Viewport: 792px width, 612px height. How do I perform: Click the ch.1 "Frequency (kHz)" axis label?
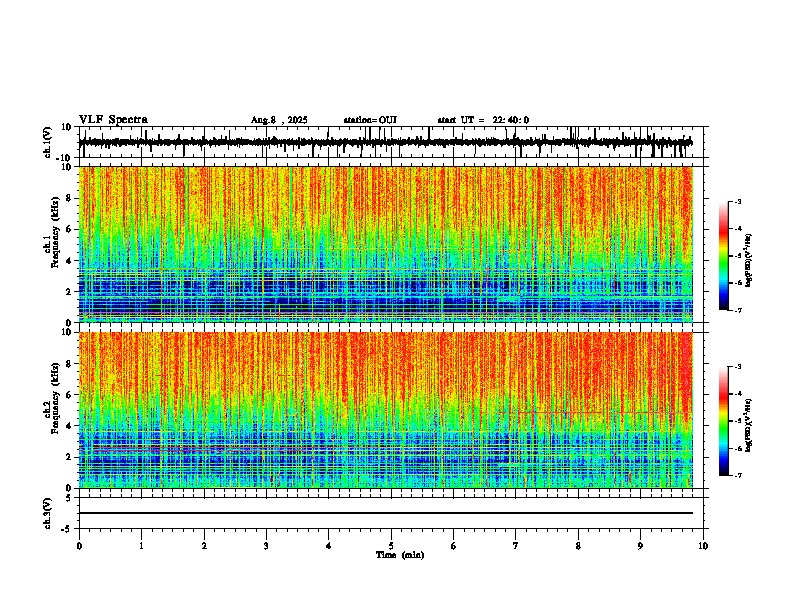[56, 233]
